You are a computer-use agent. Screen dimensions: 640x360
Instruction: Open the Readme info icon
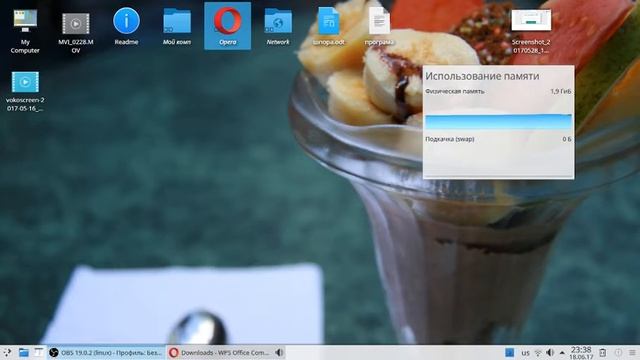tap(126, 26)
